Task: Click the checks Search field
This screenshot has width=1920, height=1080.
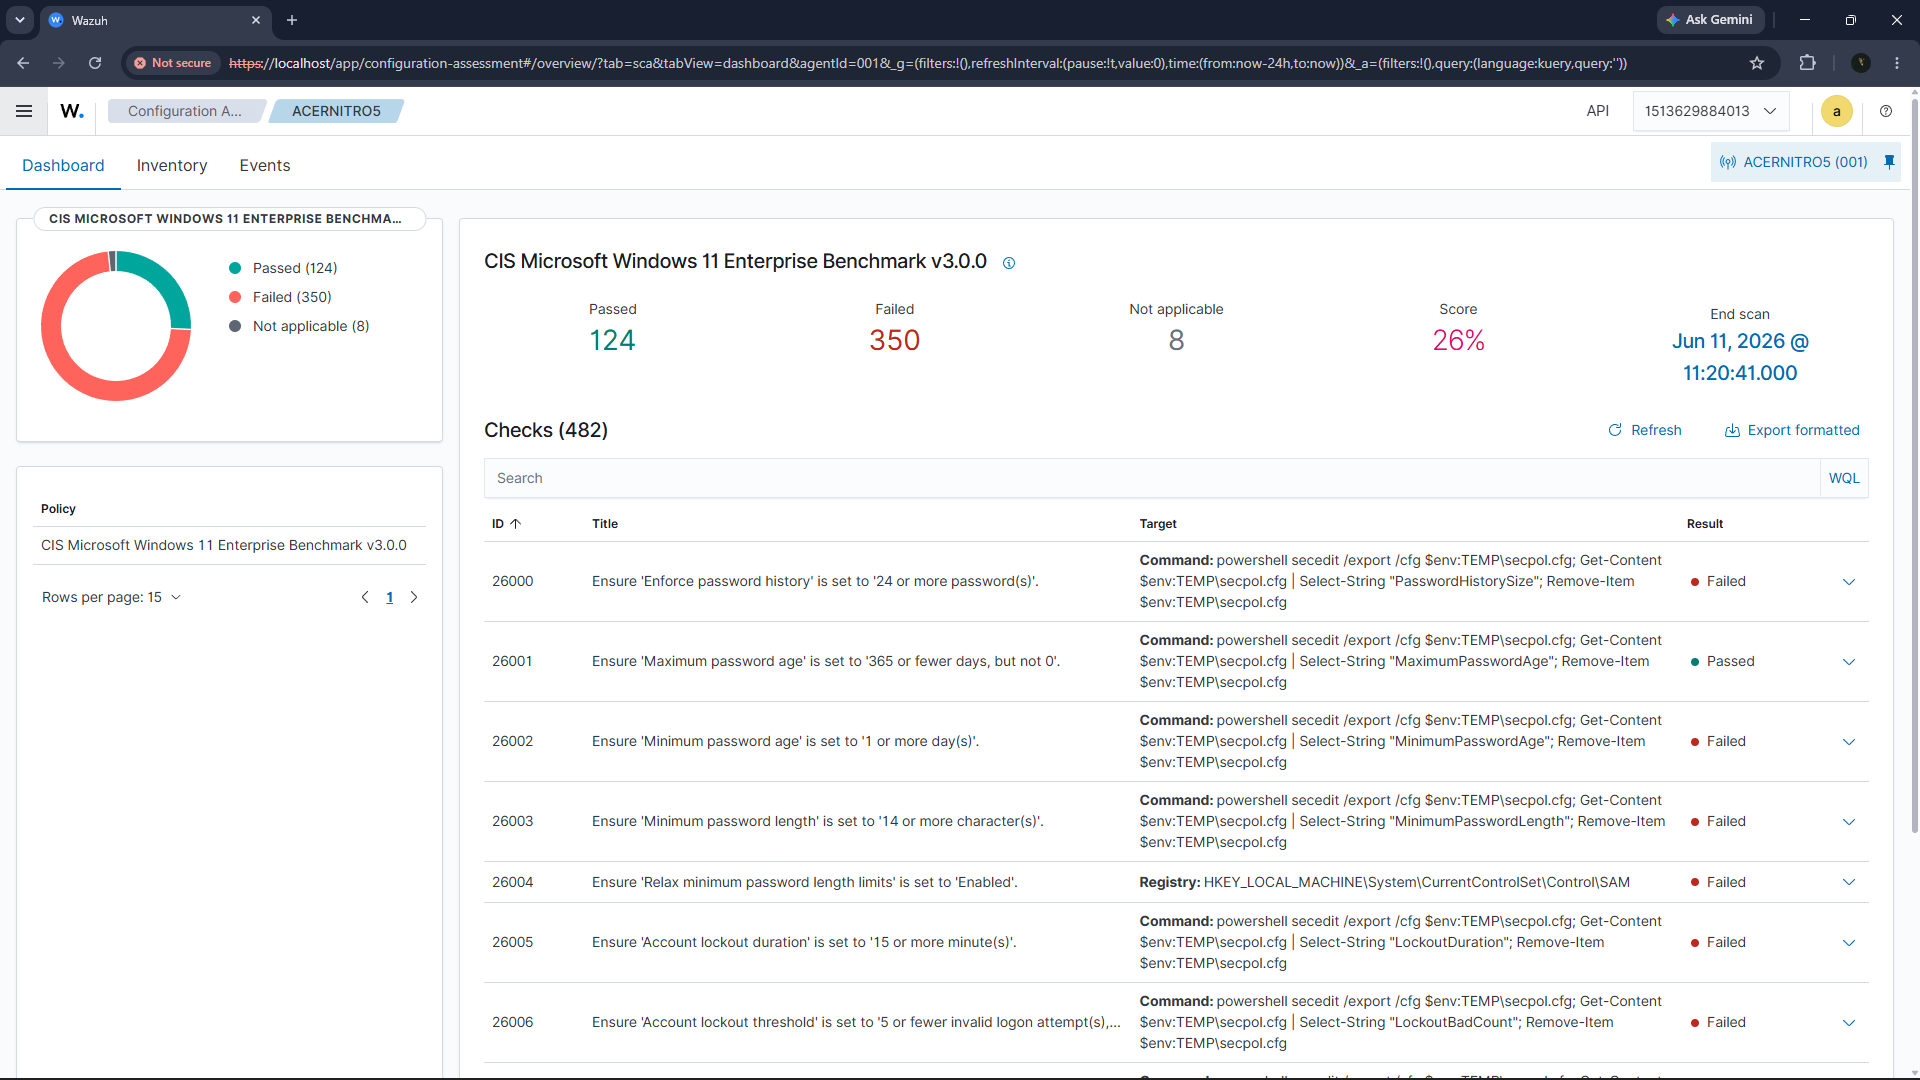Action: pyautogui.click(x=1152, y=478)
